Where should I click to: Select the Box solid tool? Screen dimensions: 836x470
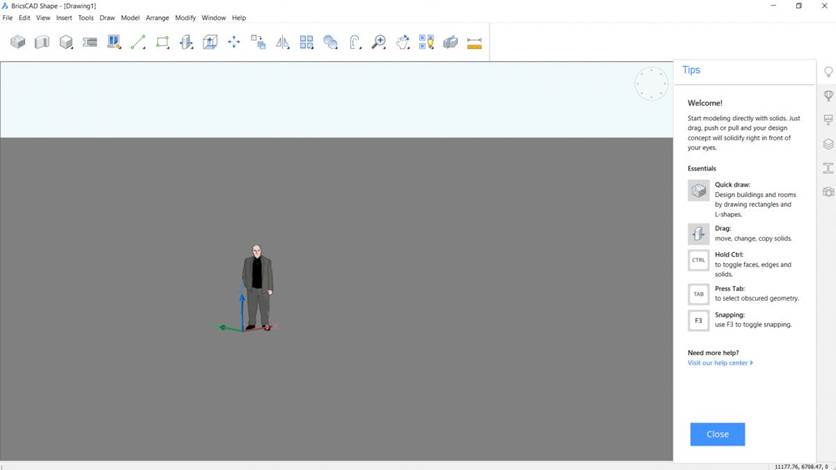[x=18, y=42]
